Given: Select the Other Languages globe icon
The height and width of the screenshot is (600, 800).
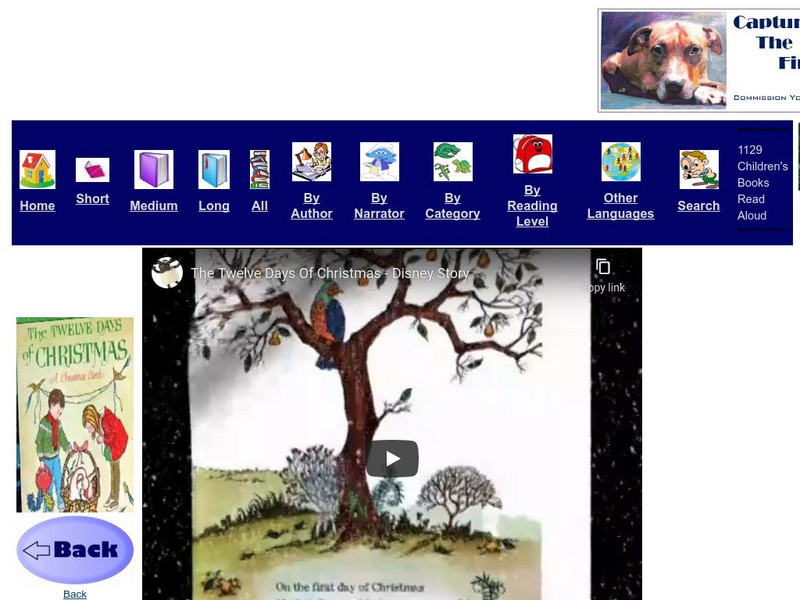Looking at the screenshot, I should coord(620,160).
